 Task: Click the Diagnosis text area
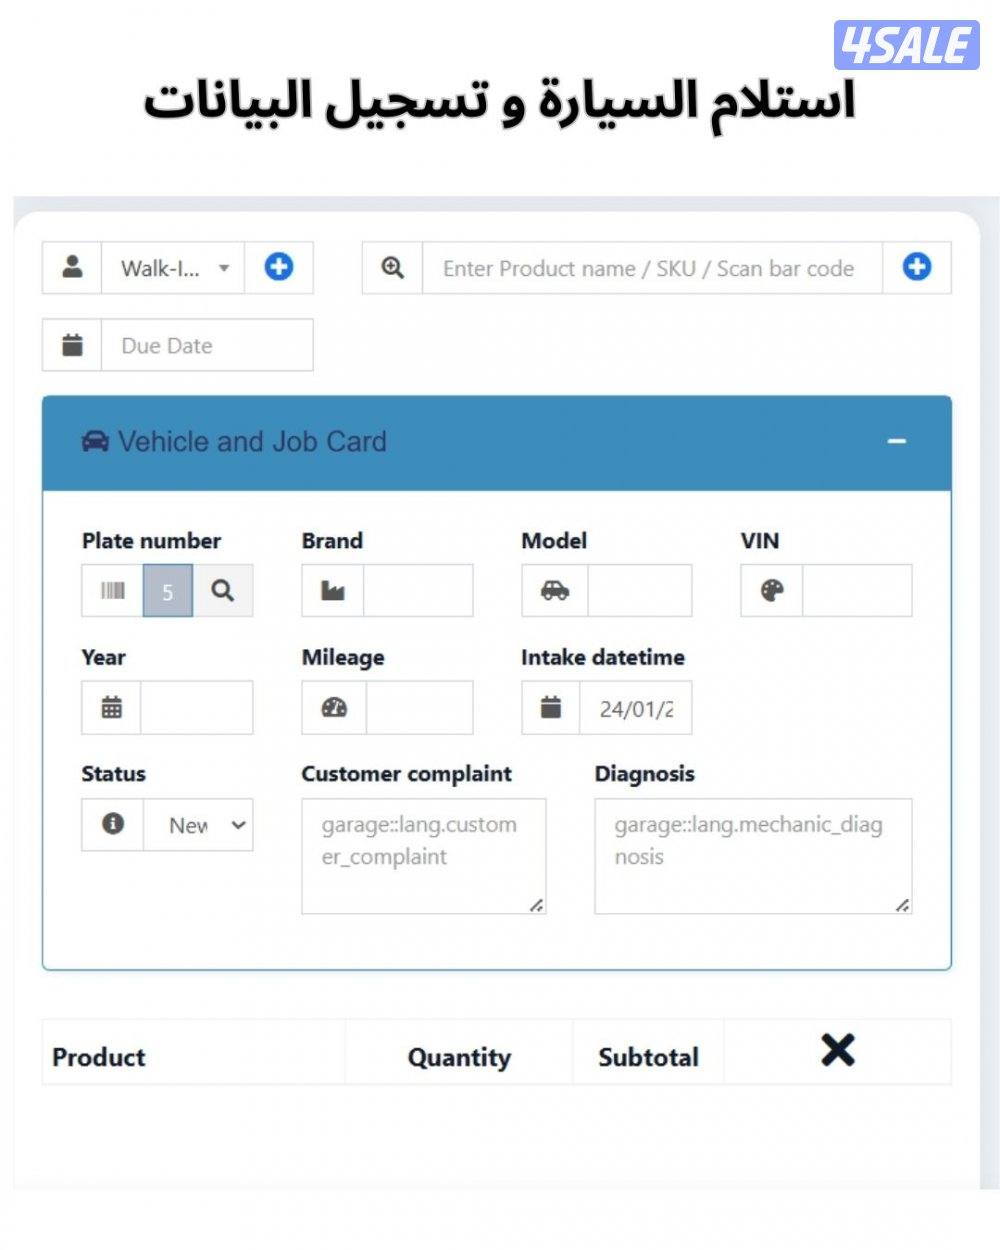pos(752,856)
